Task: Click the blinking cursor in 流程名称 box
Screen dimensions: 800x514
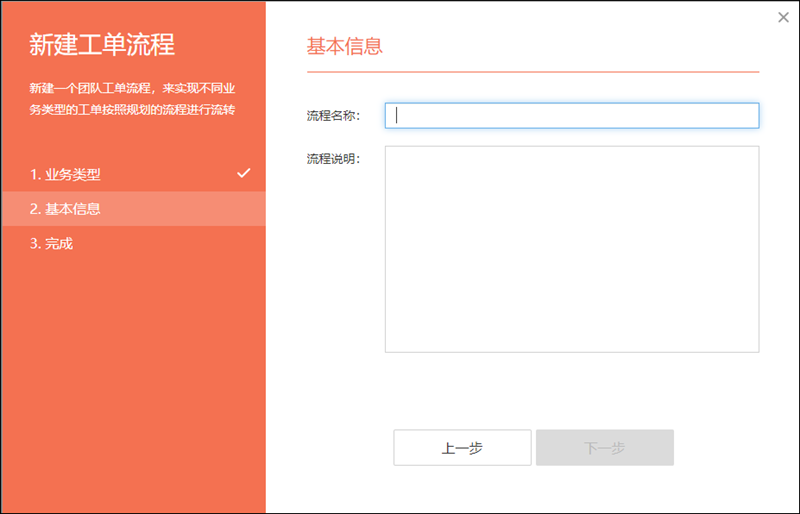Action: click(x=397, y=115)
